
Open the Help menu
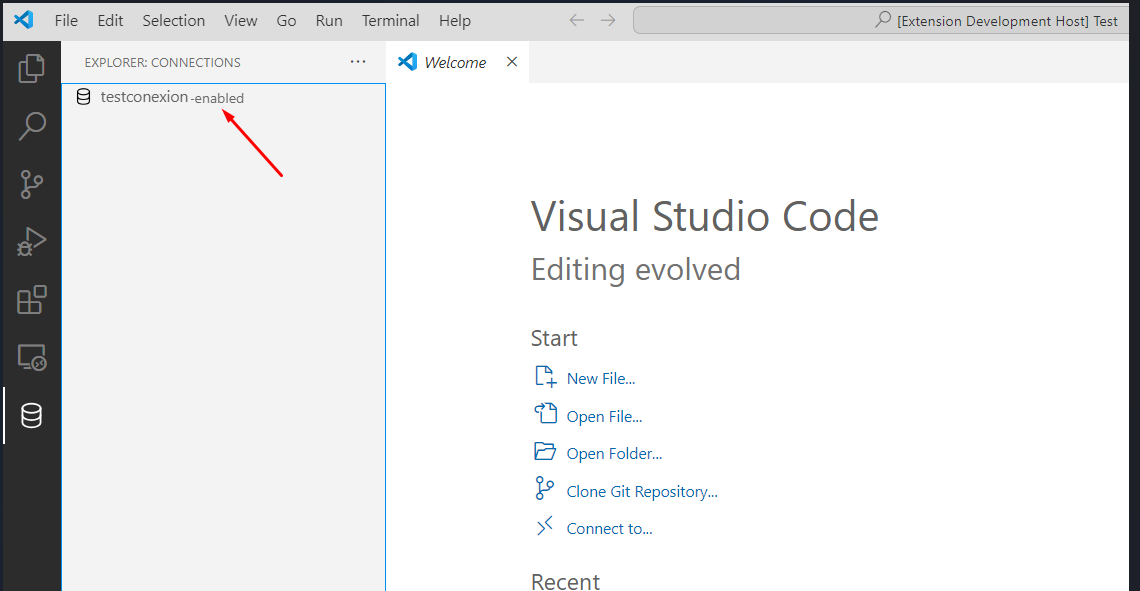click(454, 20)
